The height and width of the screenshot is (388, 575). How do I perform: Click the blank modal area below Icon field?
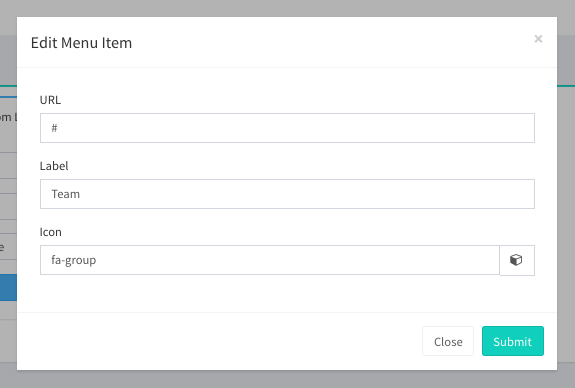pyautogui.click(x=287, y=293)
